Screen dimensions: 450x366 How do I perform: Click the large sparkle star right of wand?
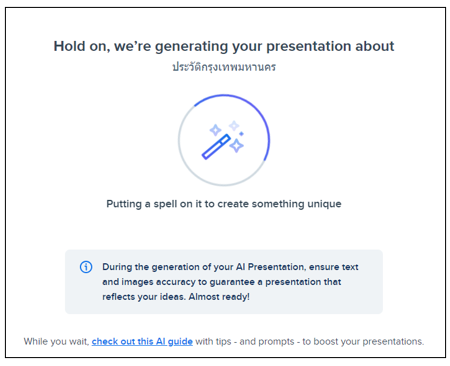(x=237, y=146)
